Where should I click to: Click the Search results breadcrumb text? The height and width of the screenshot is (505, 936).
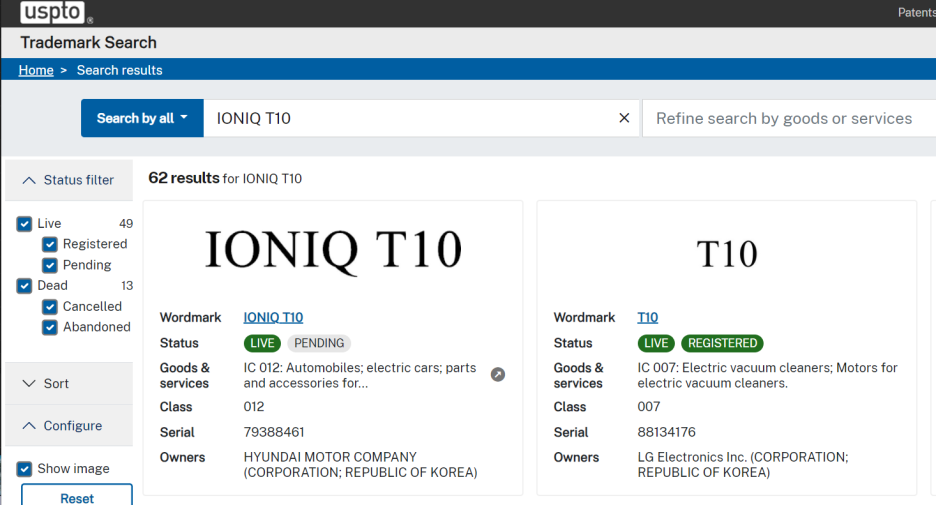tap(119, 70)
